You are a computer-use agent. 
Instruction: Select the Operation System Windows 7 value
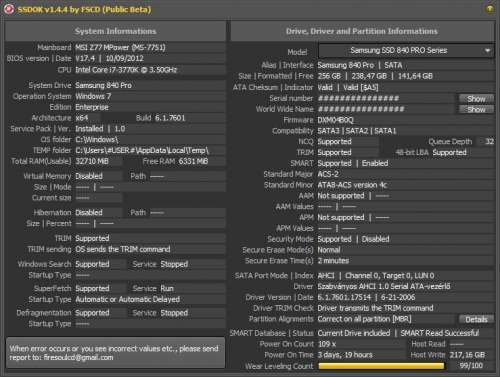click(93, 96)
